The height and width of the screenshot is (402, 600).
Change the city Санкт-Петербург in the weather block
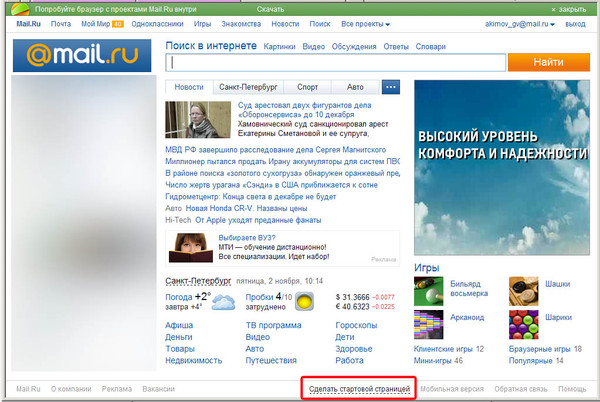point(198,281)
